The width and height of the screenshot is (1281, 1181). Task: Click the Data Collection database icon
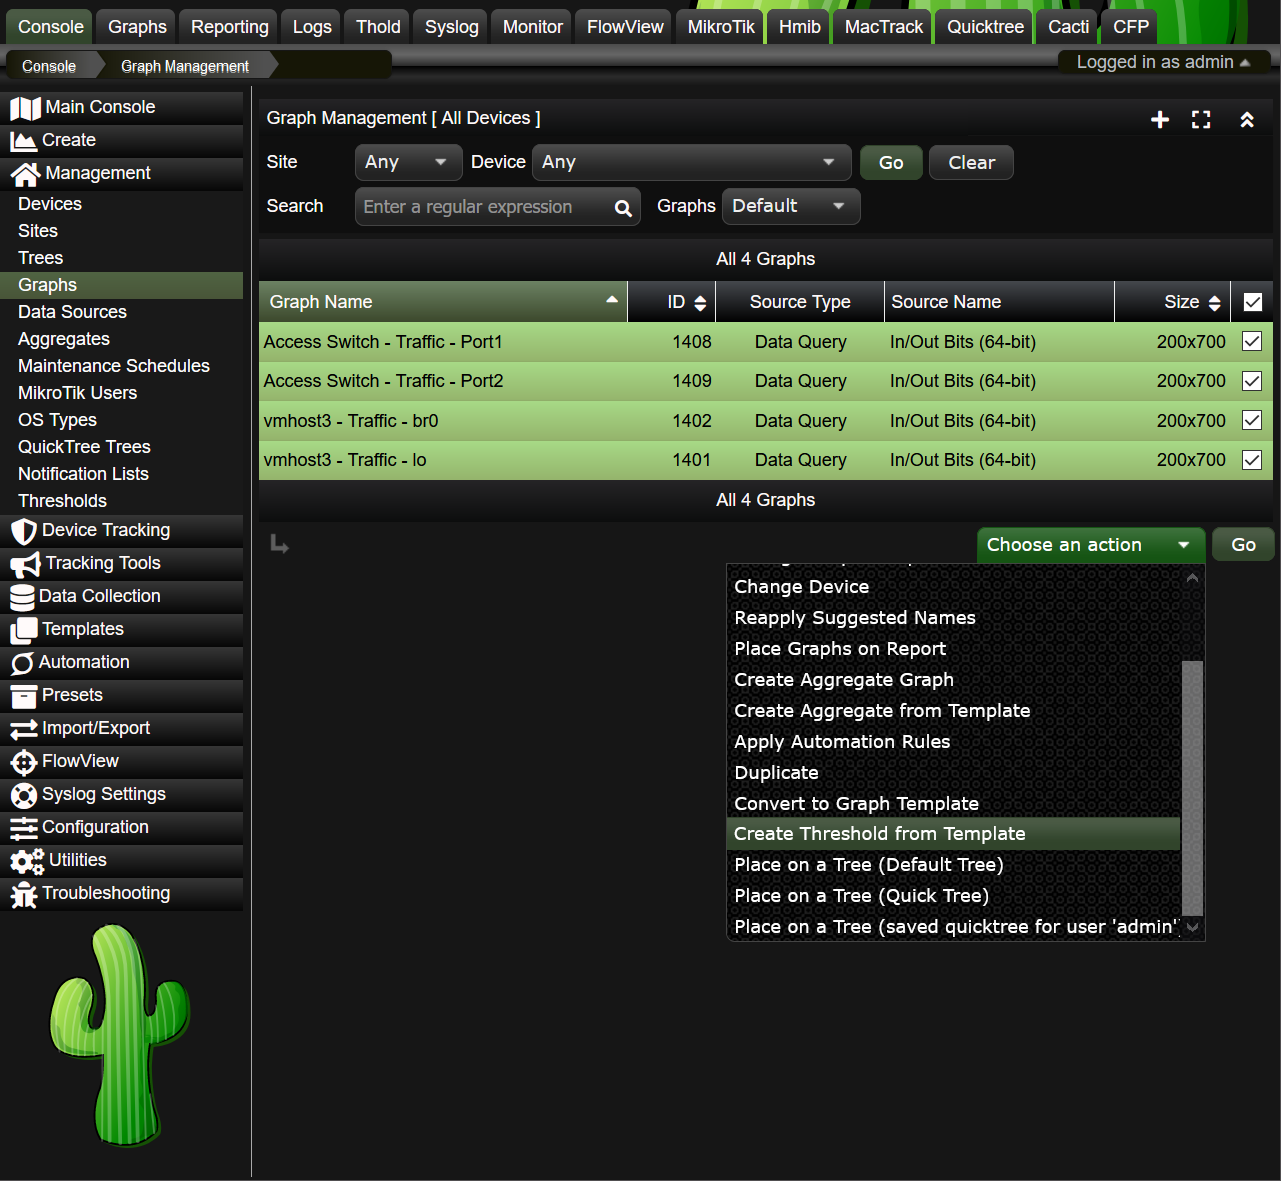(x=23, y=597)
